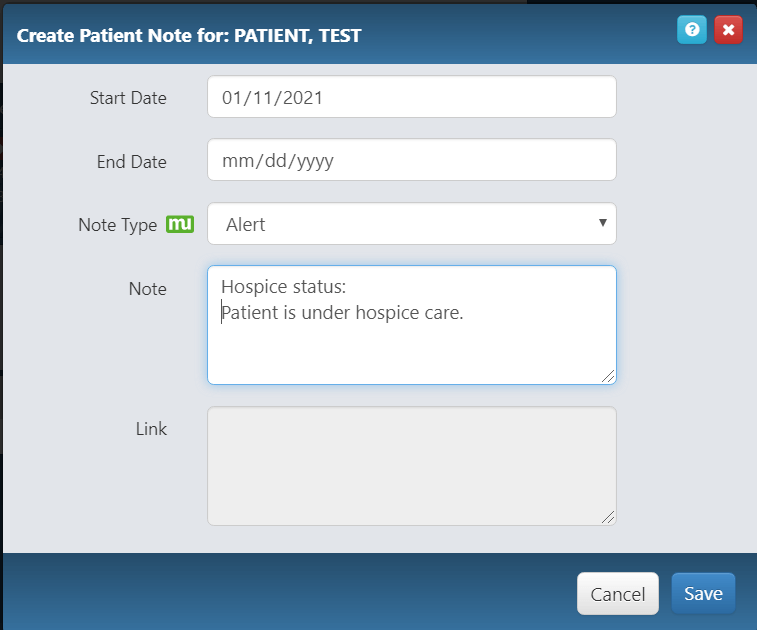The height and width of the screenshot is (630, 757).
Task: Click the Note field label
Action: coord(148,289)
